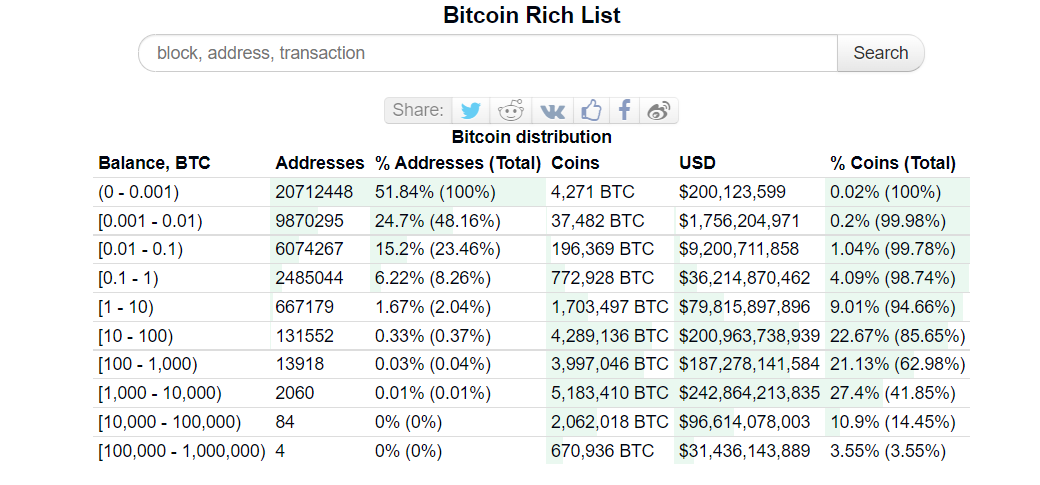Select the [10 - 100) balance range
The width and height of the screenshot is (1040, 485).
[x=136, y=336]
